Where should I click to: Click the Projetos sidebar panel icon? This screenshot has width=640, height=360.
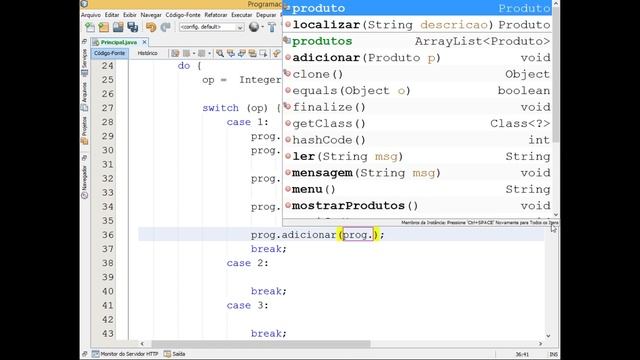coord(84,141)
